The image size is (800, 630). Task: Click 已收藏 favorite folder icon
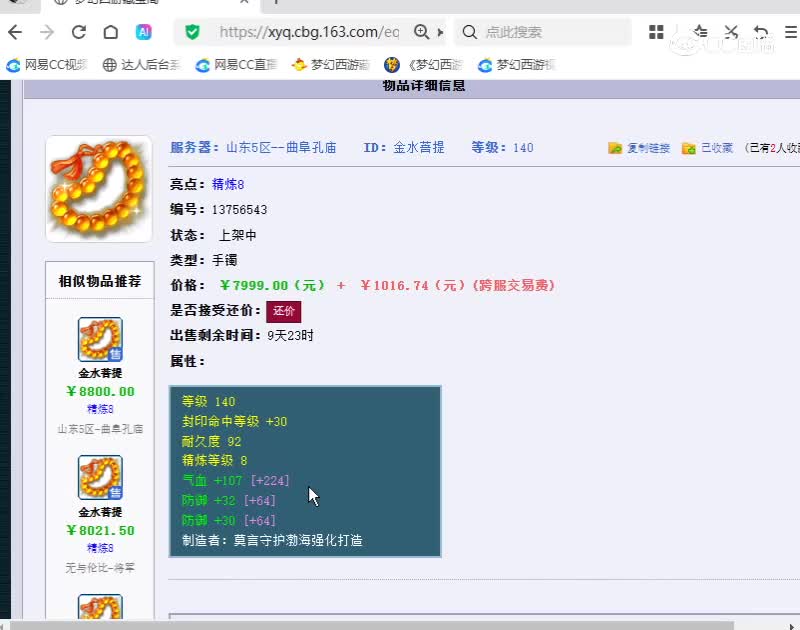pyautogui.click(x=689, y=148)
